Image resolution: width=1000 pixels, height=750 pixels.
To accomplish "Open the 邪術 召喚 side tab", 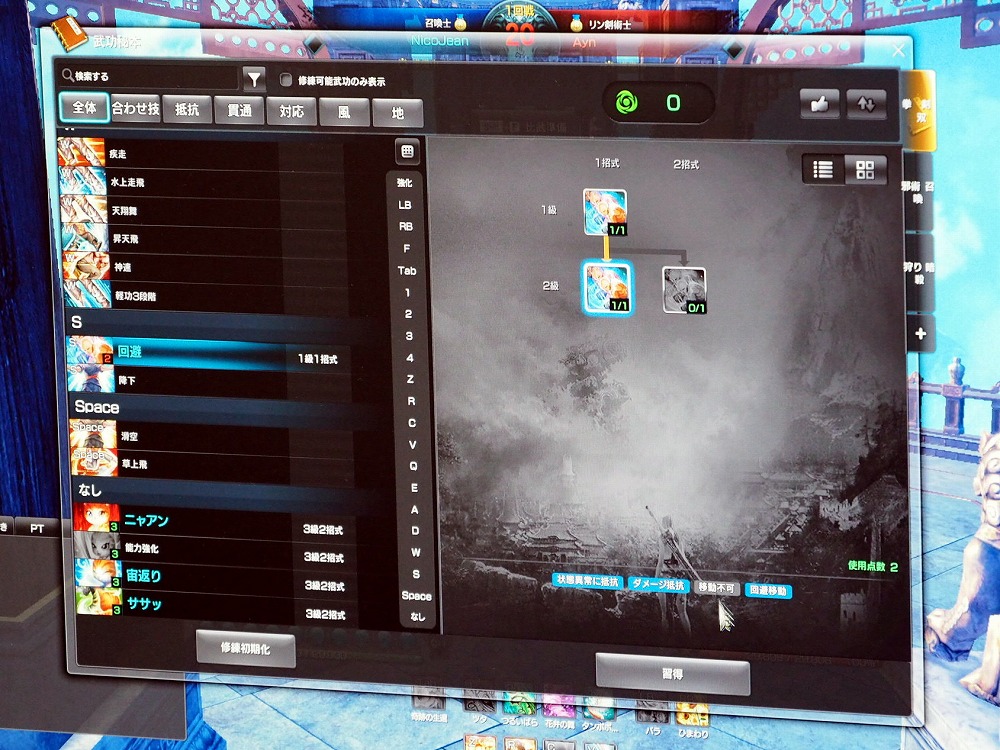I will (918, 193).
